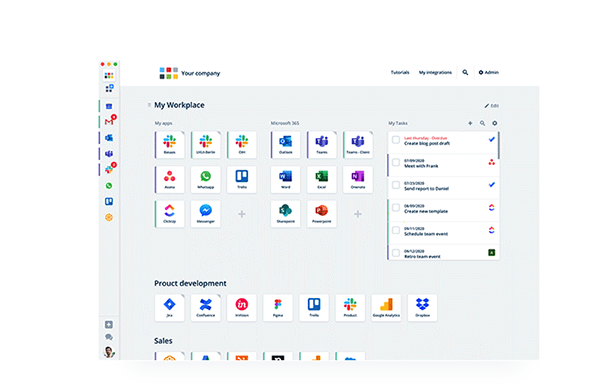
Task: Launch the ClickUp tile in My apps
Action: coord(170,214)
